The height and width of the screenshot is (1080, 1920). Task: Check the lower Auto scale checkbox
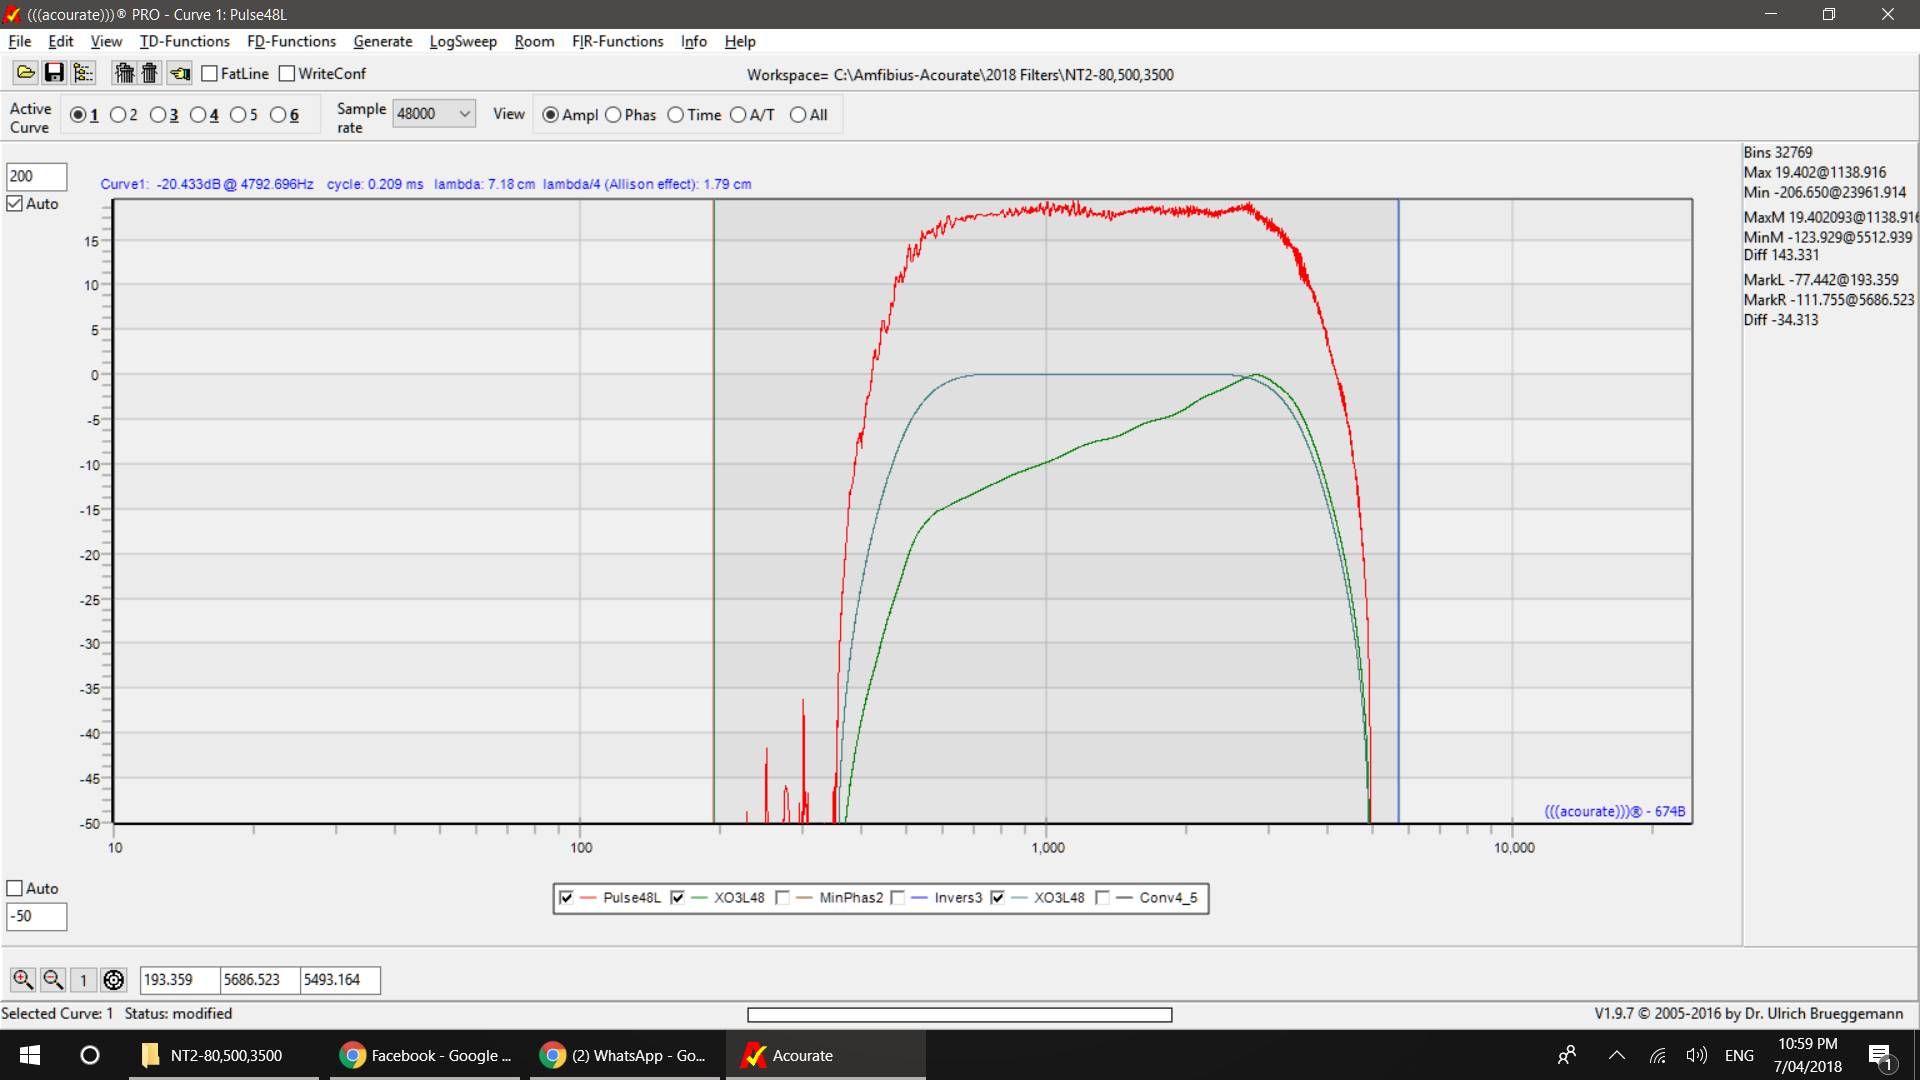[x=15, y=888]
